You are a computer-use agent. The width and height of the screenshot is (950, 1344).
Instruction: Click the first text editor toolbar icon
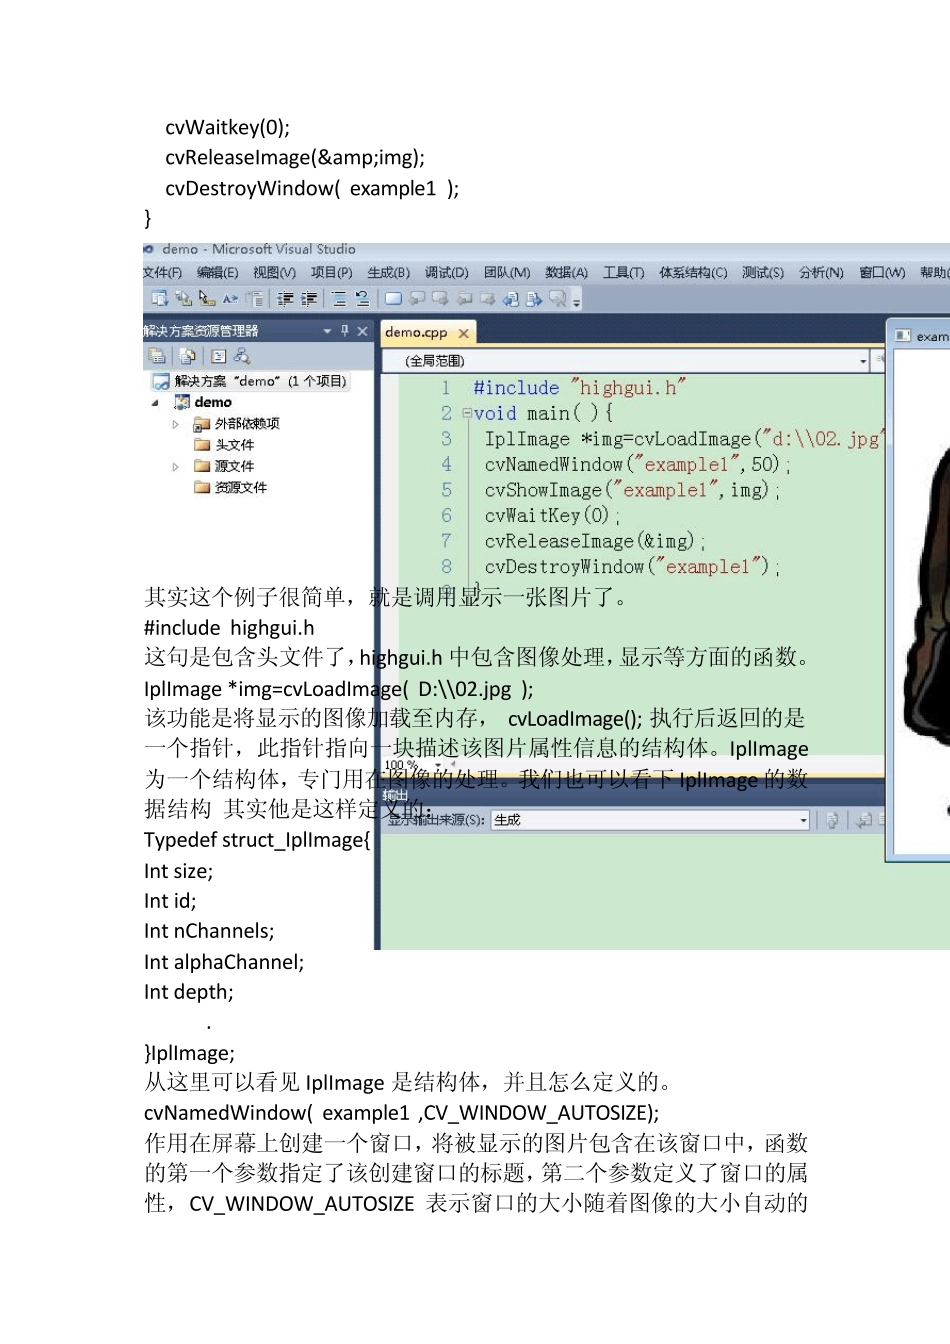159,298
